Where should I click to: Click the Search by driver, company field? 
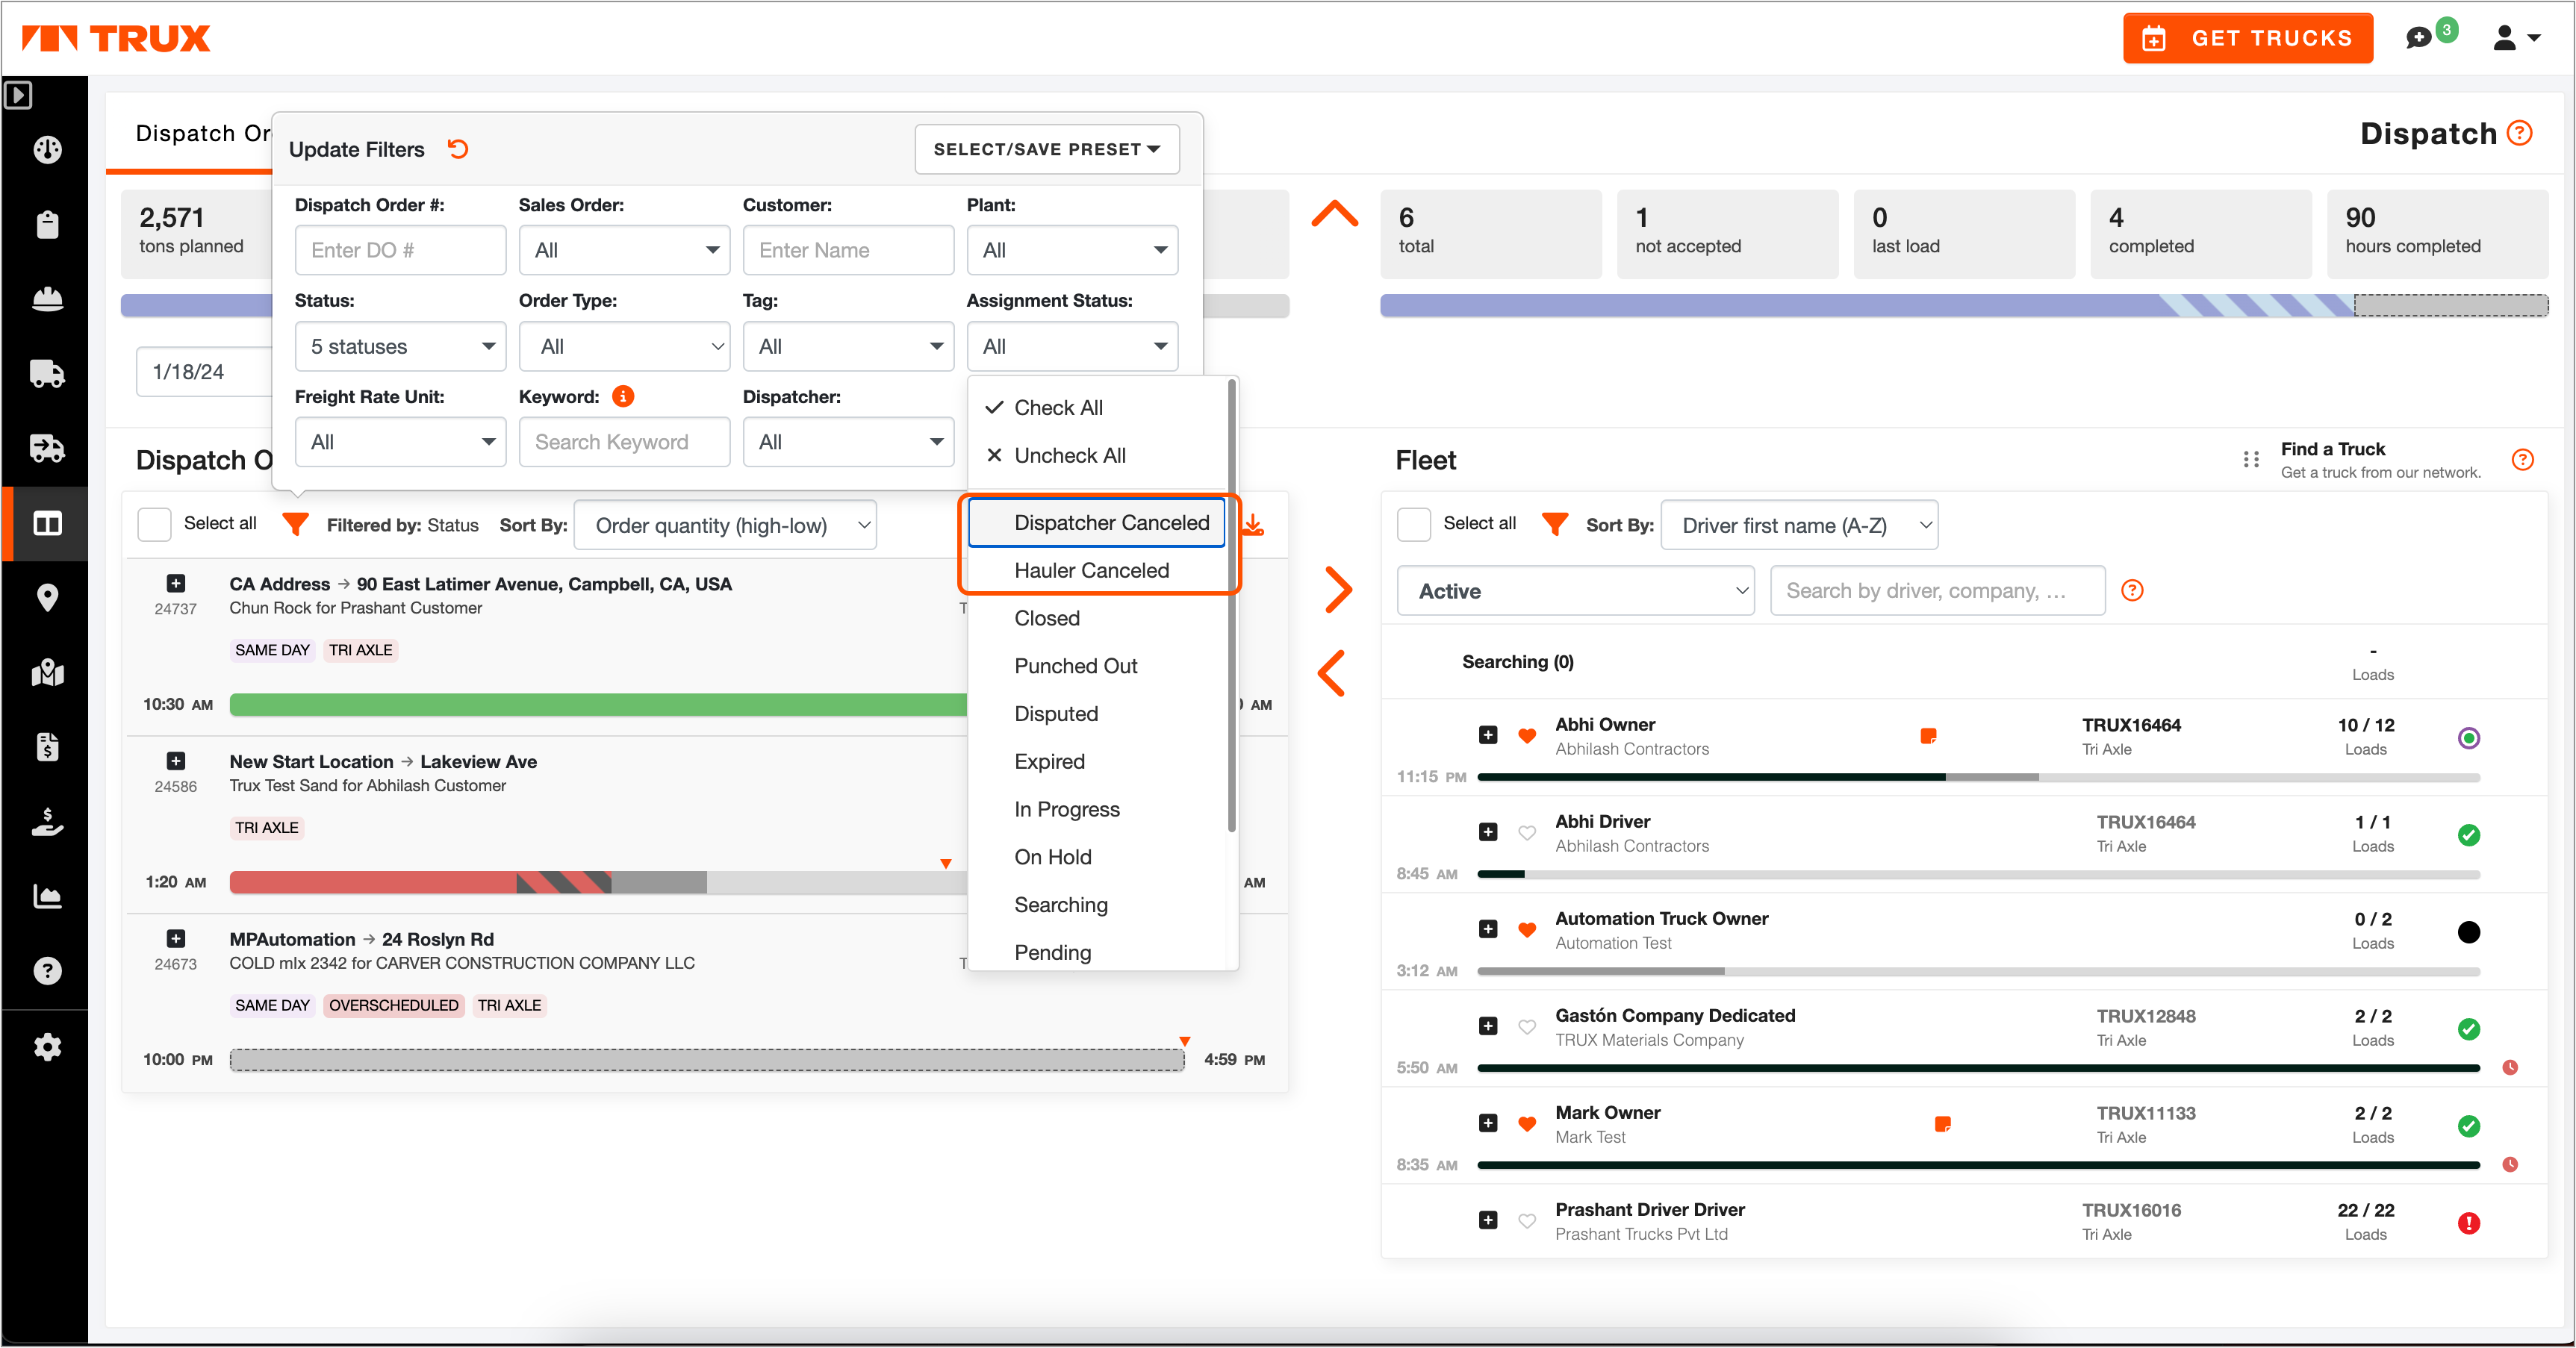pos(1938,591)
